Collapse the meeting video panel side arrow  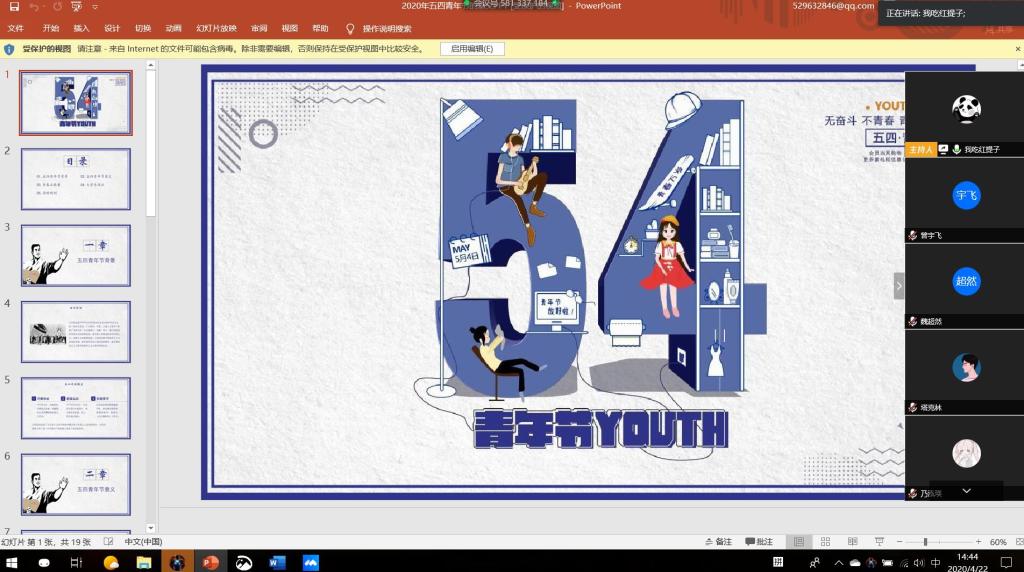coord(898,285)
